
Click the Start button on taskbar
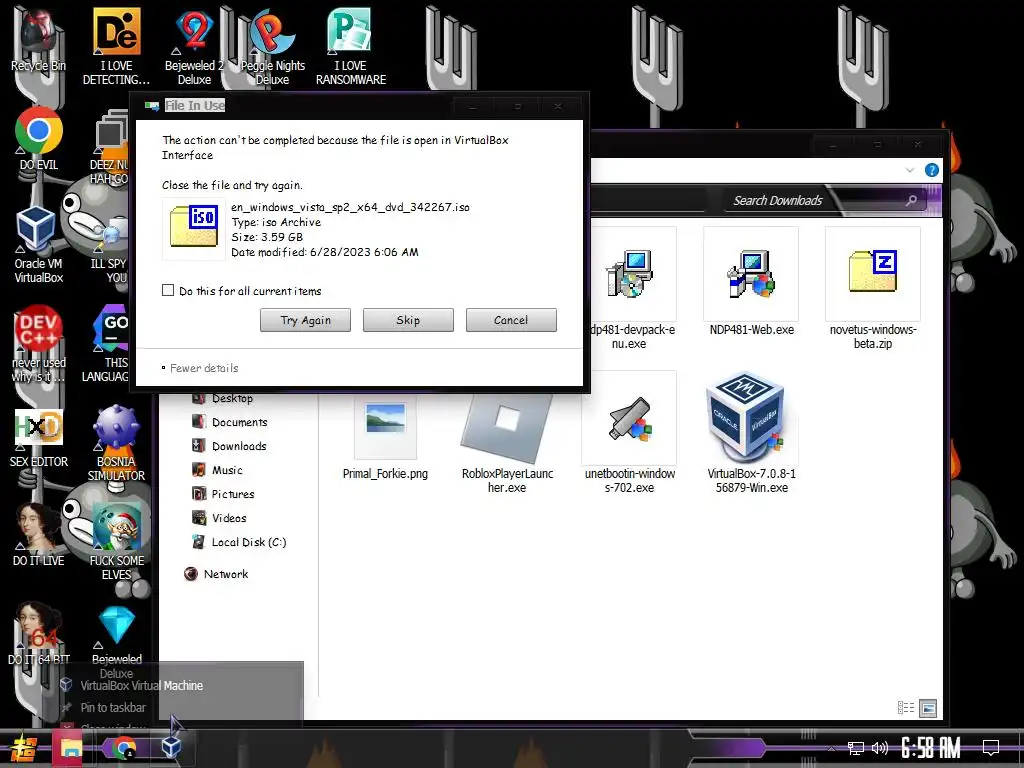pos(24,748)
